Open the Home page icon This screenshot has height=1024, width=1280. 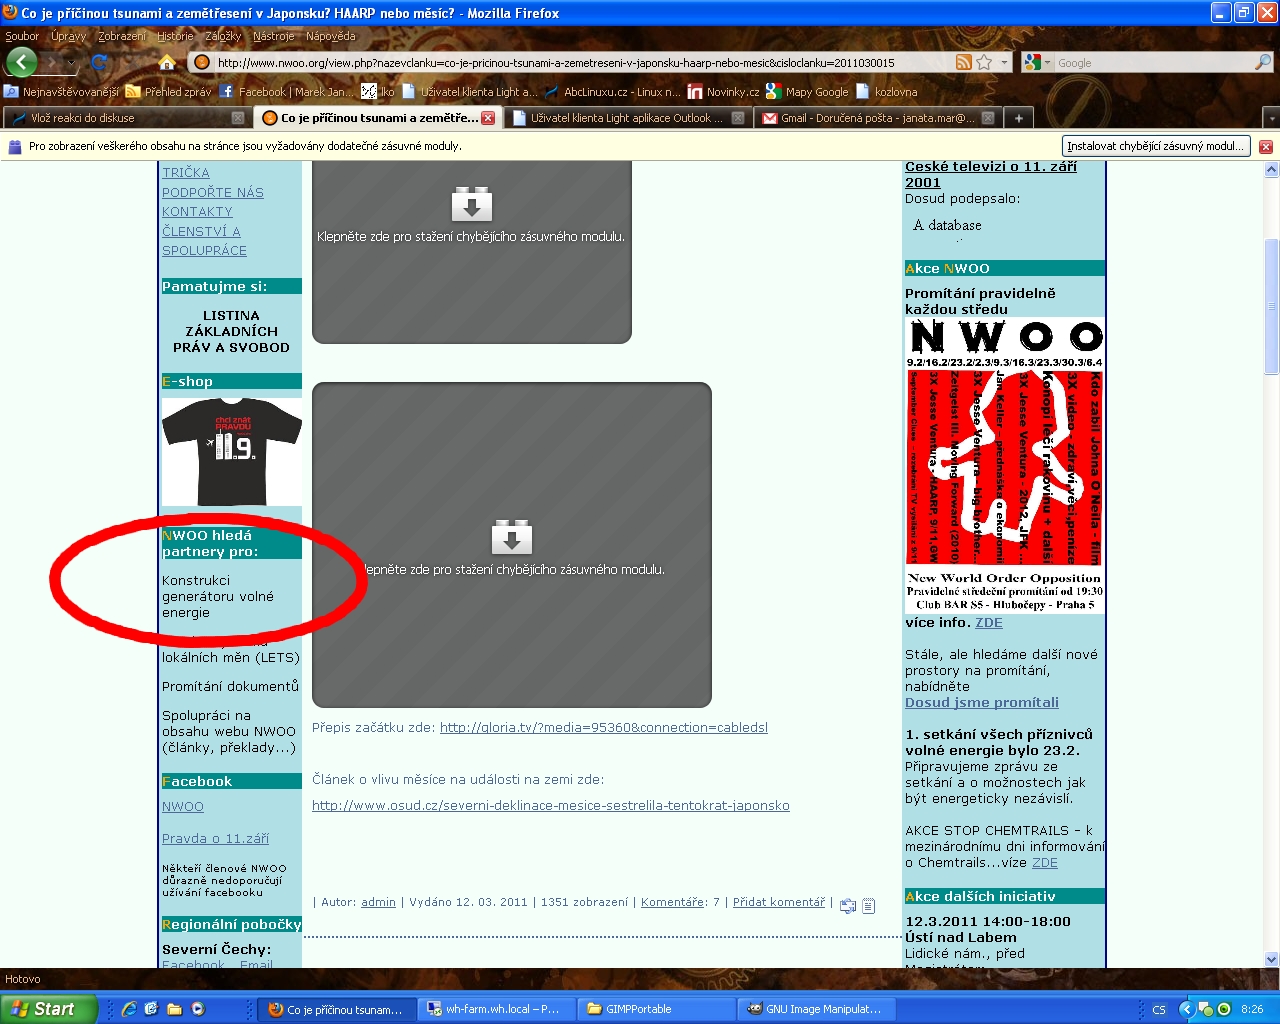pos(167,62)
